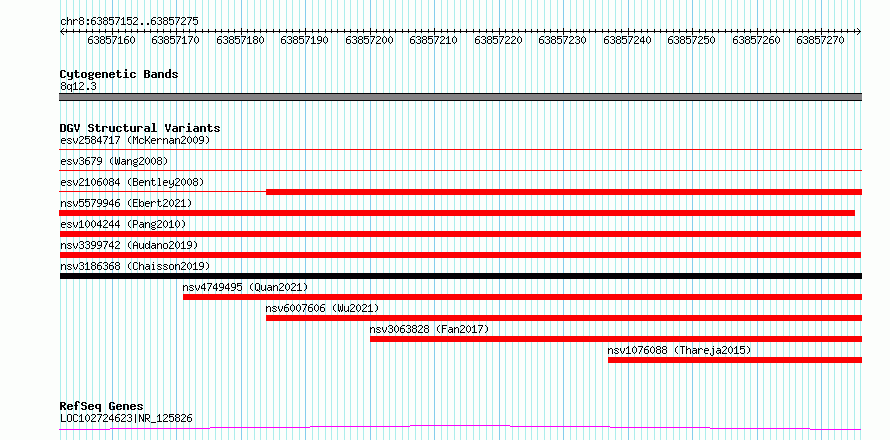This screenshot has height=440, width=890.
Task: Click ruler position 63857260
Action: click(x=756, y=41)
